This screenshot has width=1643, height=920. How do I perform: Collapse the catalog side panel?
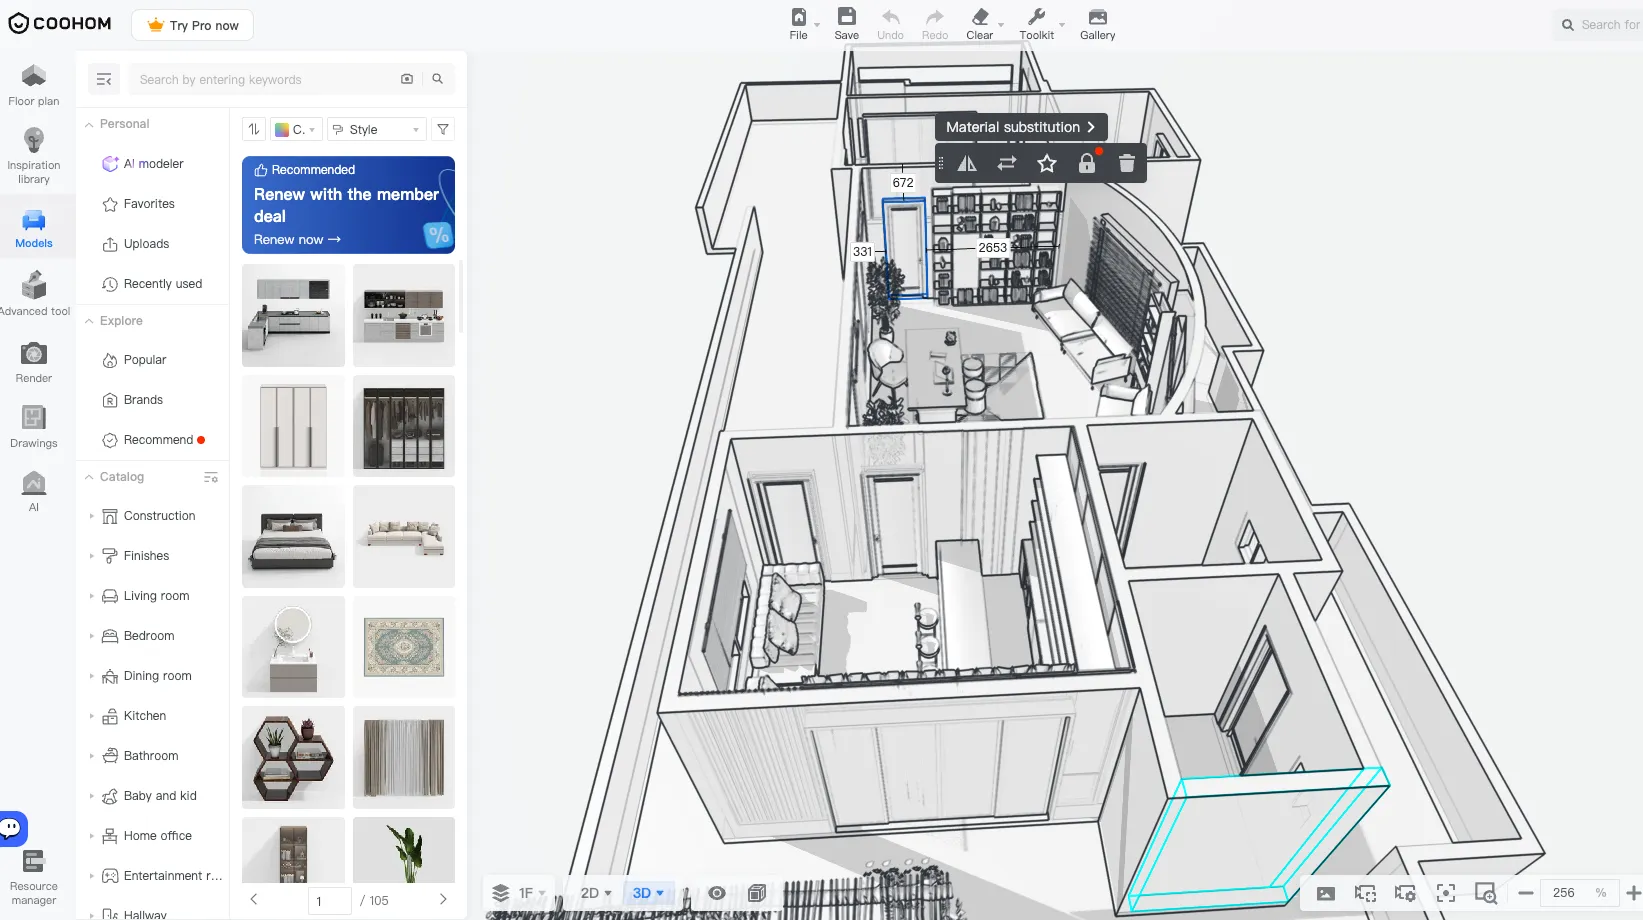click(104, 79)
